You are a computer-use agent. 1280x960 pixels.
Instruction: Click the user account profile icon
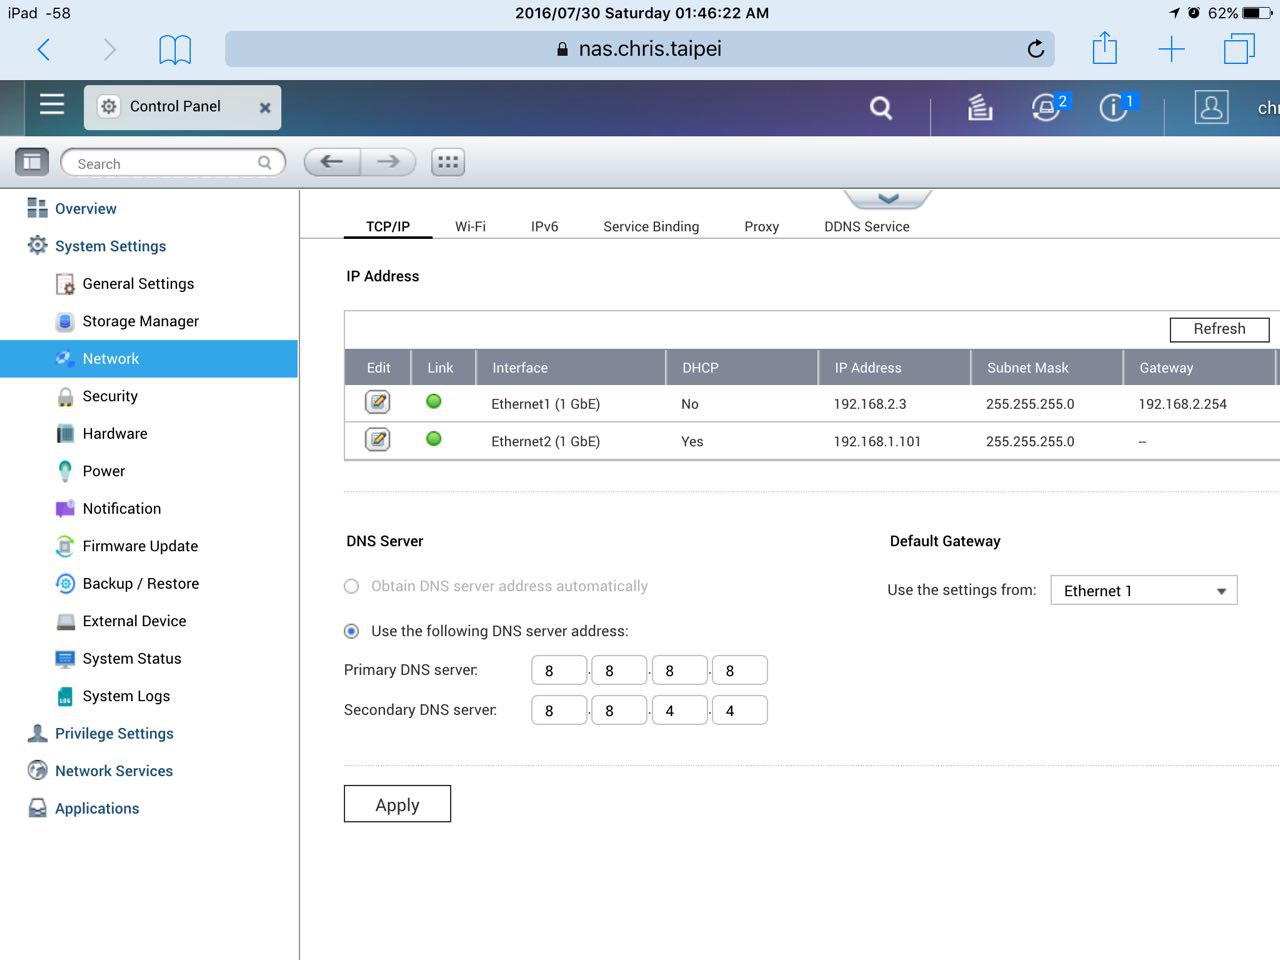tap(1211, 107)
